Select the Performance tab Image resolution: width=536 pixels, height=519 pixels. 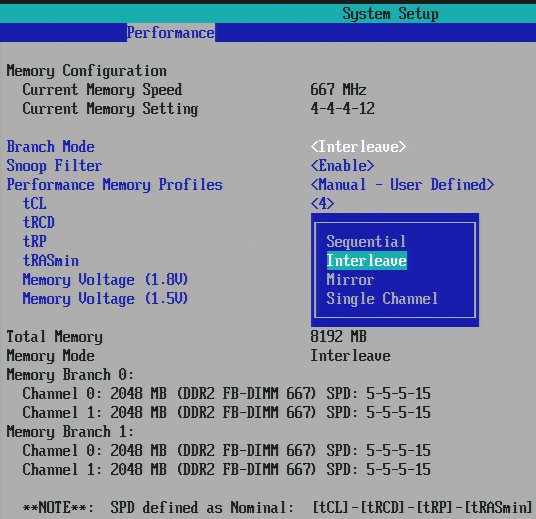[171, 33]
